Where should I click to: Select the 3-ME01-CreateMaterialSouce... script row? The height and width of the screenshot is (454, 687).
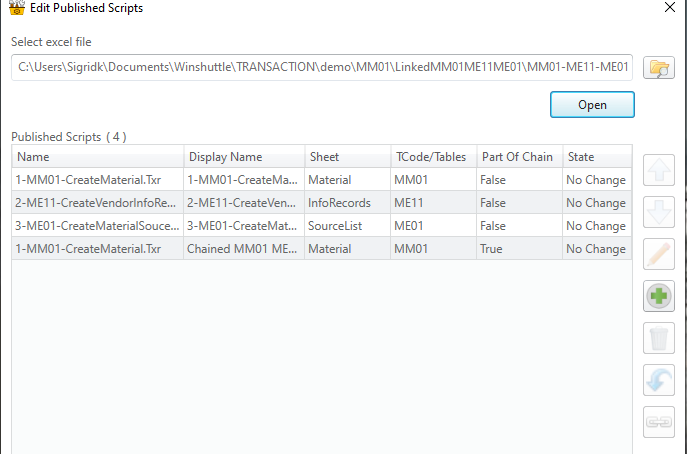click(97, 226)
